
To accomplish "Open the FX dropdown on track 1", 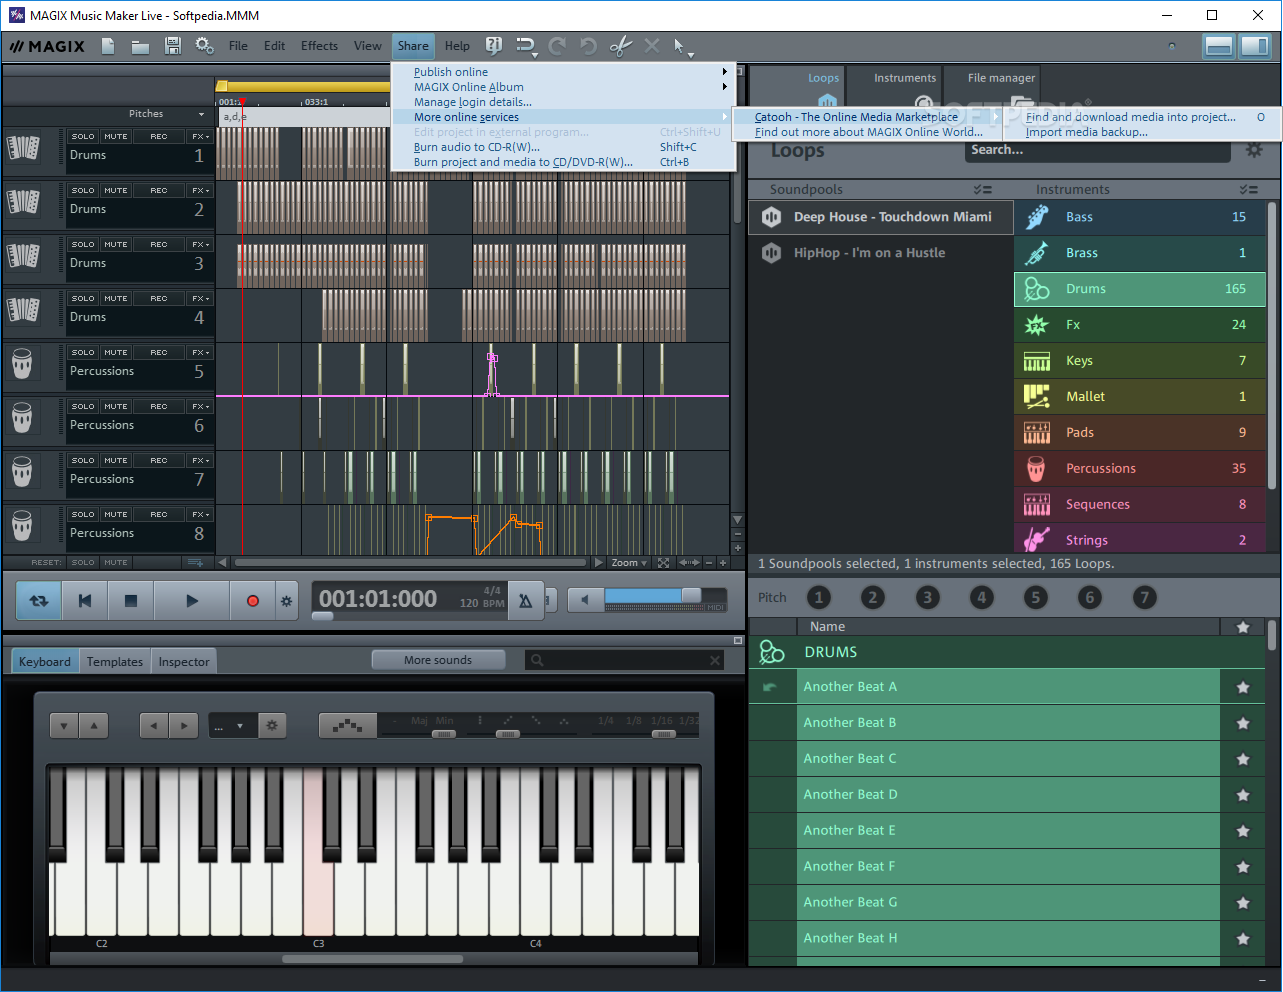I will (x=200, y=137).
